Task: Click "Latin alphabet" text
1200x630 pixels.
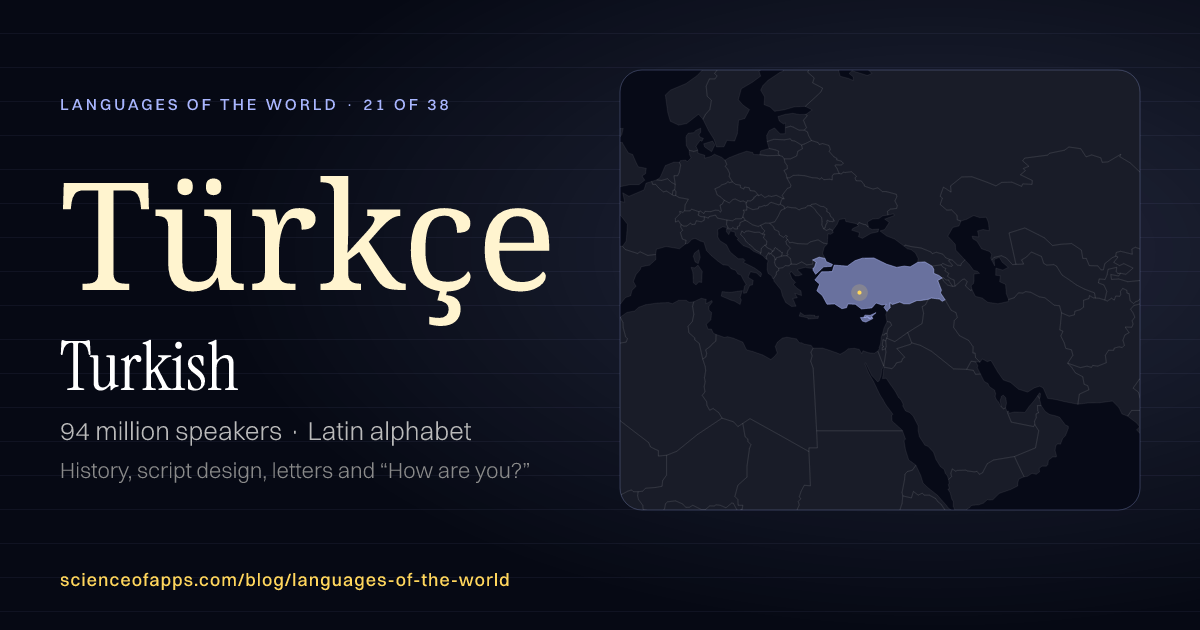Action: (x=389, y=432)
